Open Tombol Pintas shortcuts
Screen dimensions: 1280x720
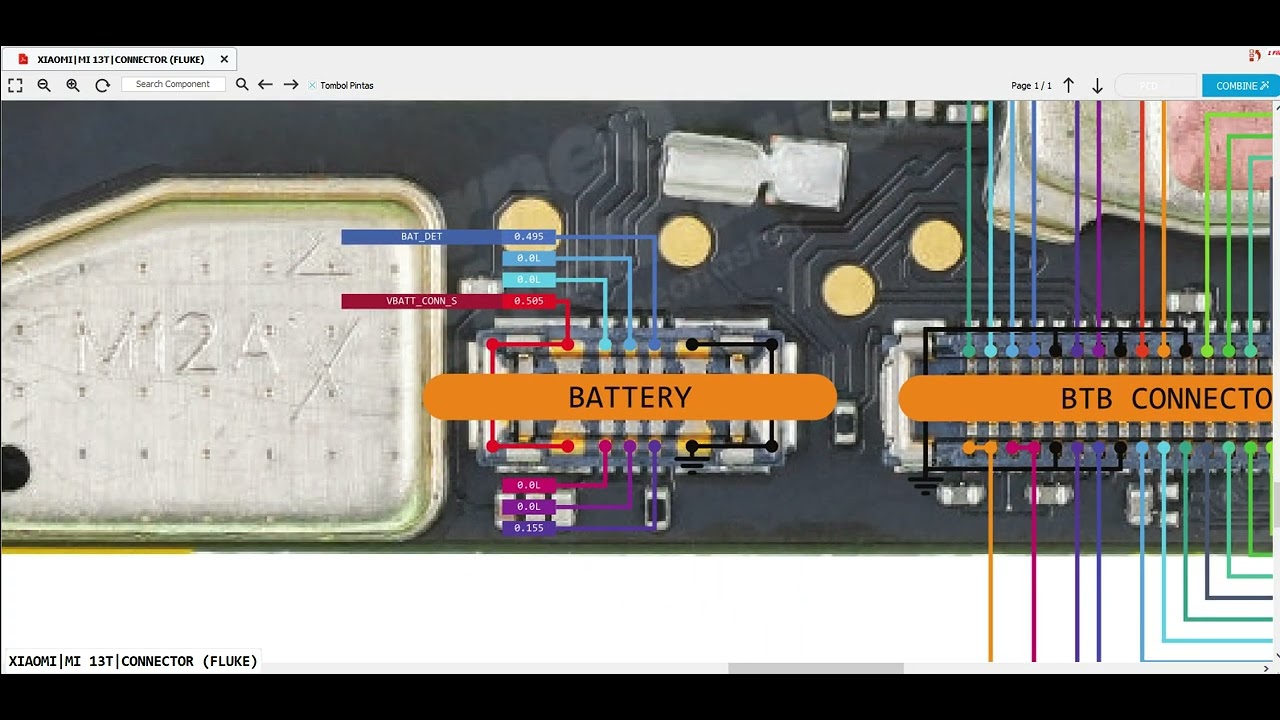point(341,86)
